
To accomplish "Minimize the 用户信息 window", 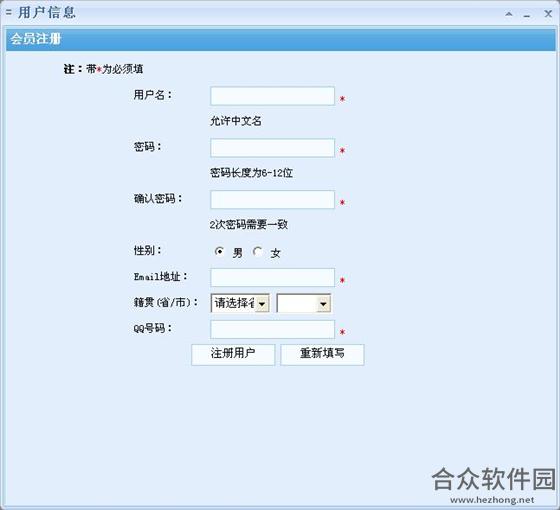I will (x=527, y=15).
